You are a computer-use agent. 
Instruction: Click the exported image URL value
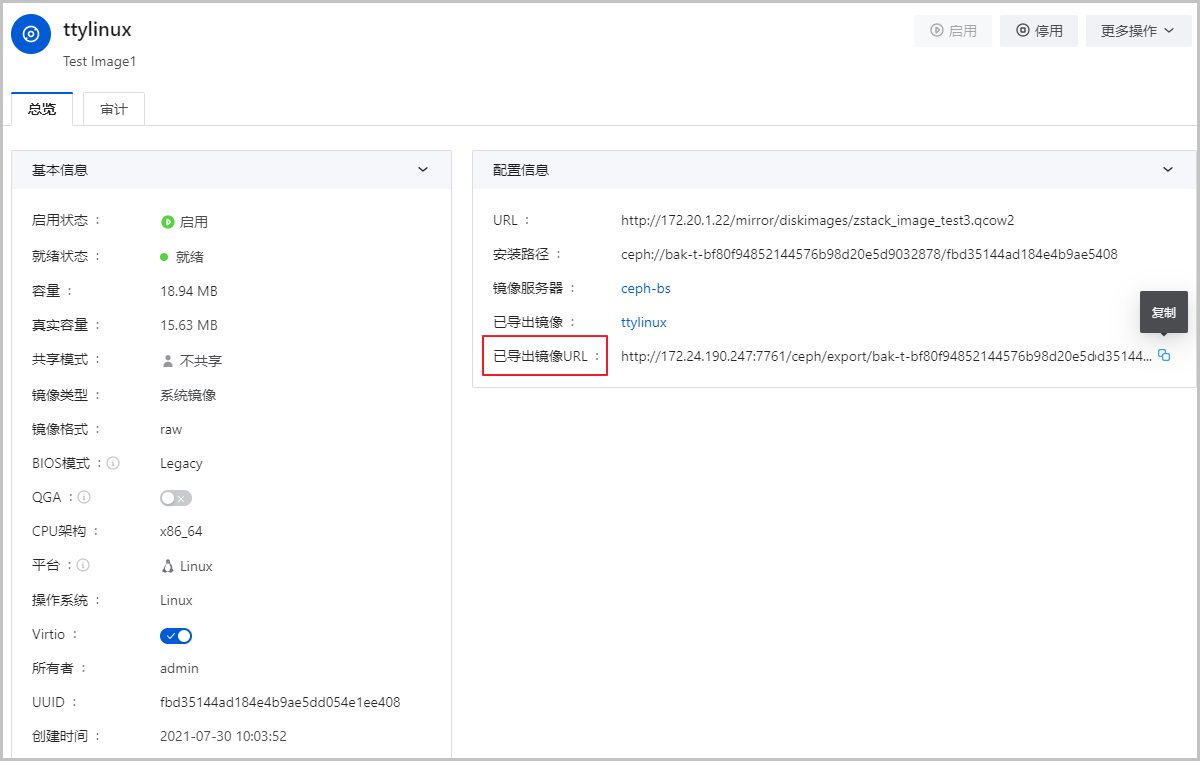click(x=886, y=356)
